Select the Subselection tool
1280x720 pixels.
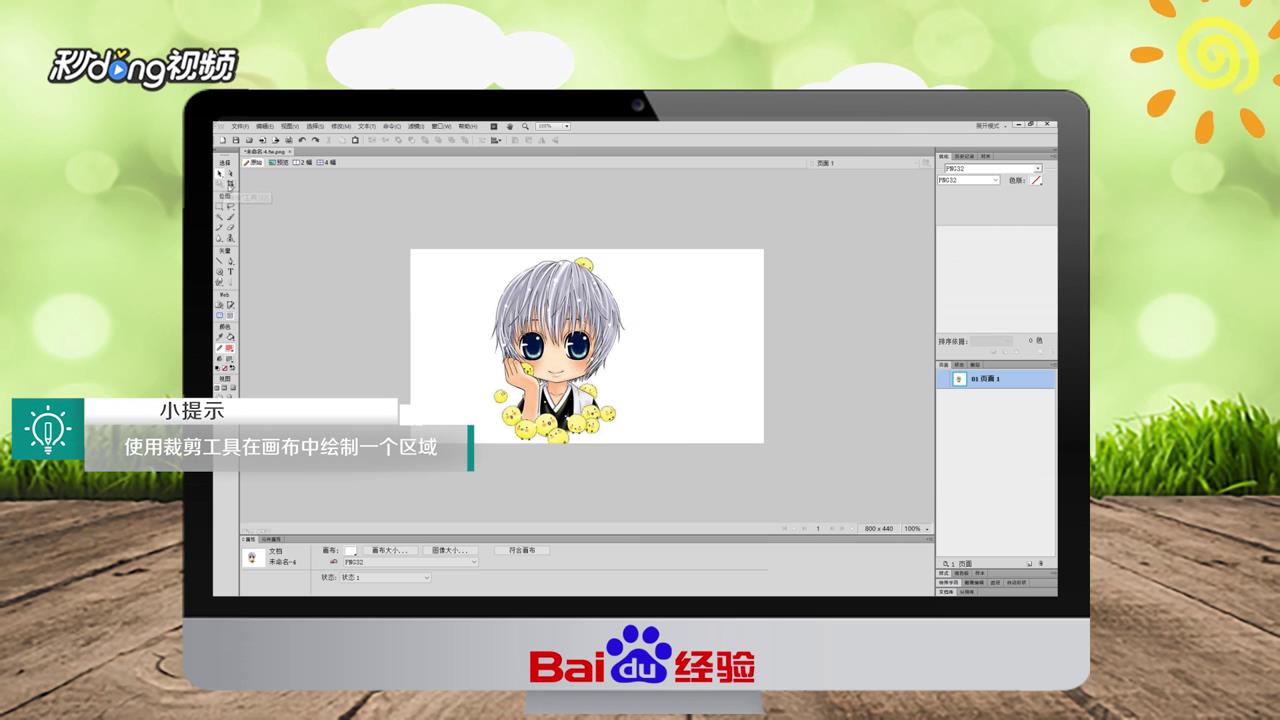[x=231, y=174]
